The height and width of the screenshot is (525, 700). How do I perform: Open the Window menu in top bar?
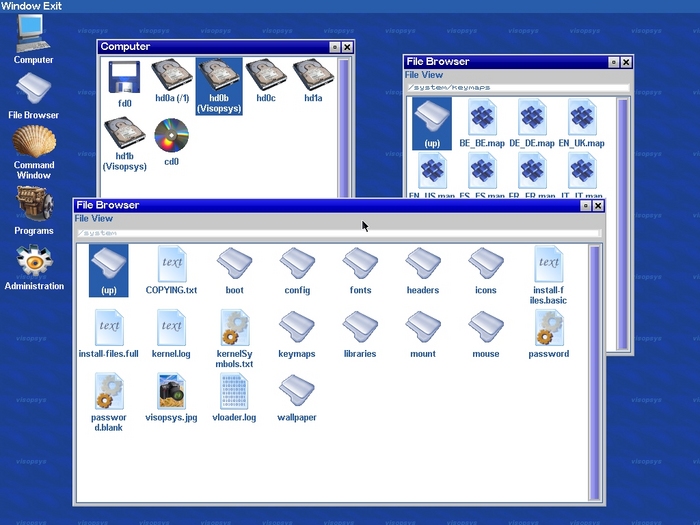(19, 6)
